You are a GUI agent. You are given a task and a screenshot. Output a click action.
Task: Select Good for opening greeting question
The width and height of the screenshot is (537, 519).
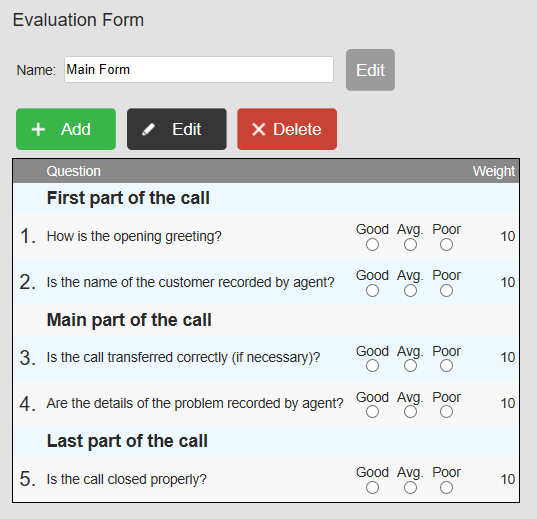[372, 245]
